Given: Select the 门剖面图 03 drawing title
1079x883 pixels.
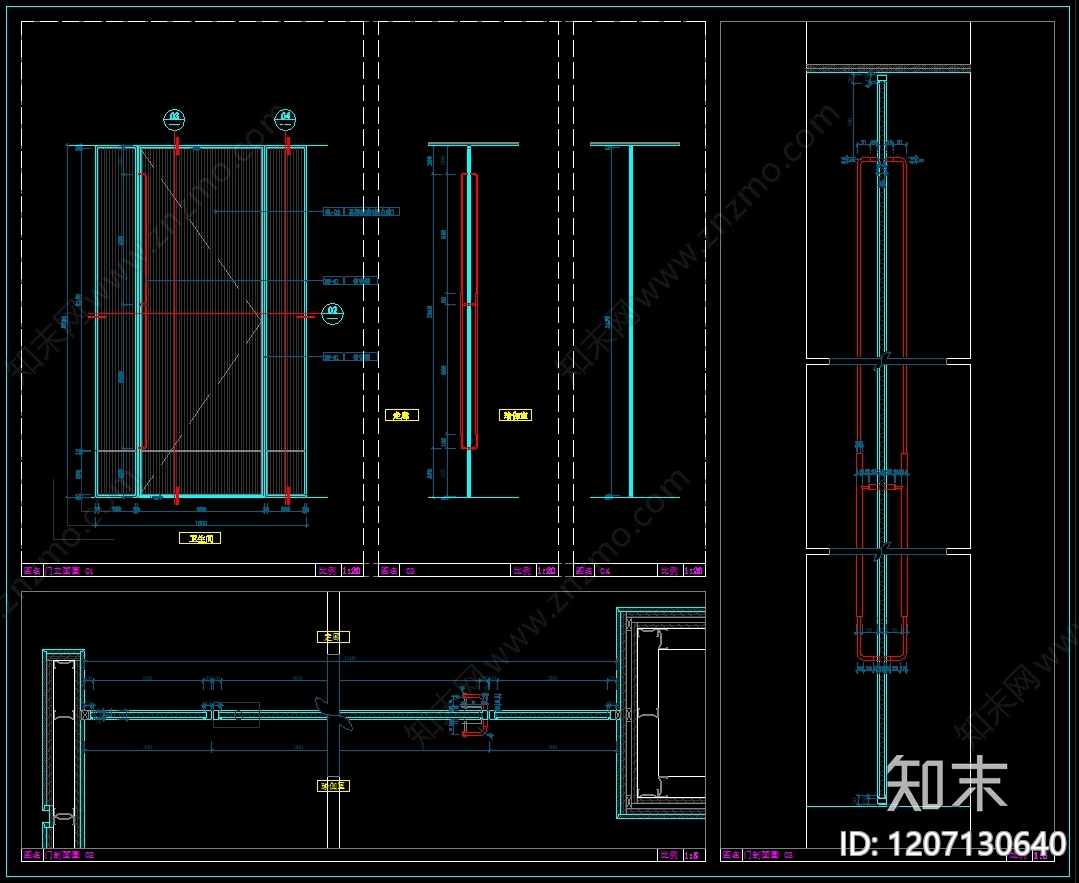Looking at the screenshot, I should click(x=768, y=855).
